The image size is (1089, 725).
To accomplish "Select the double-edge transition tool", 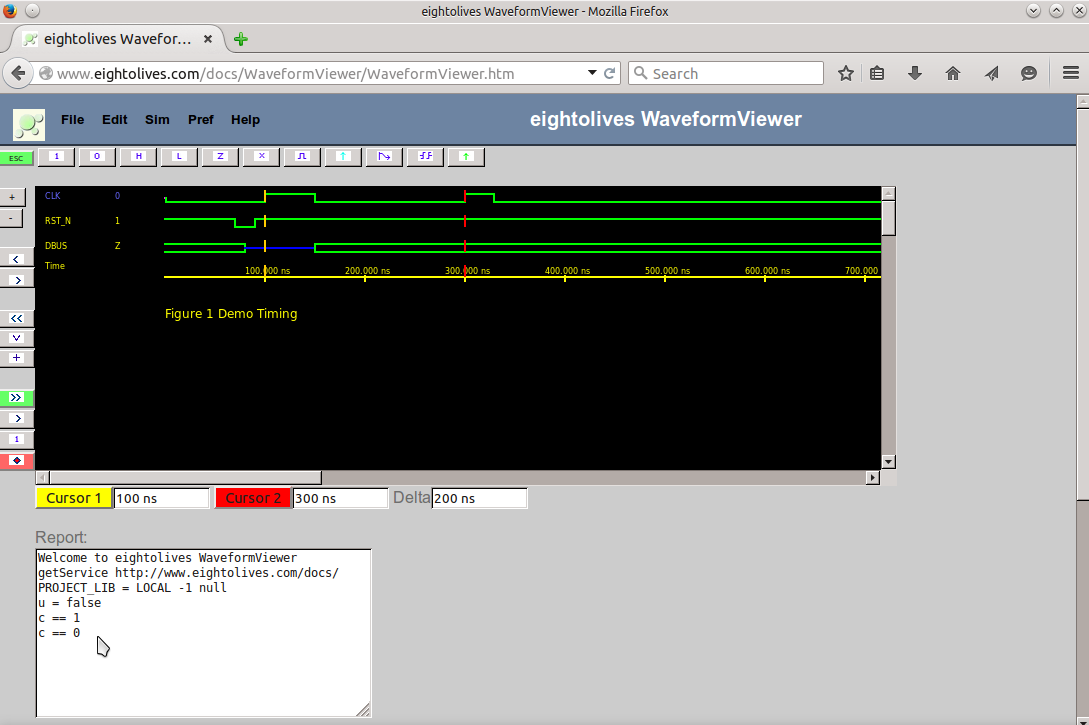I will [x=425, y=156].
